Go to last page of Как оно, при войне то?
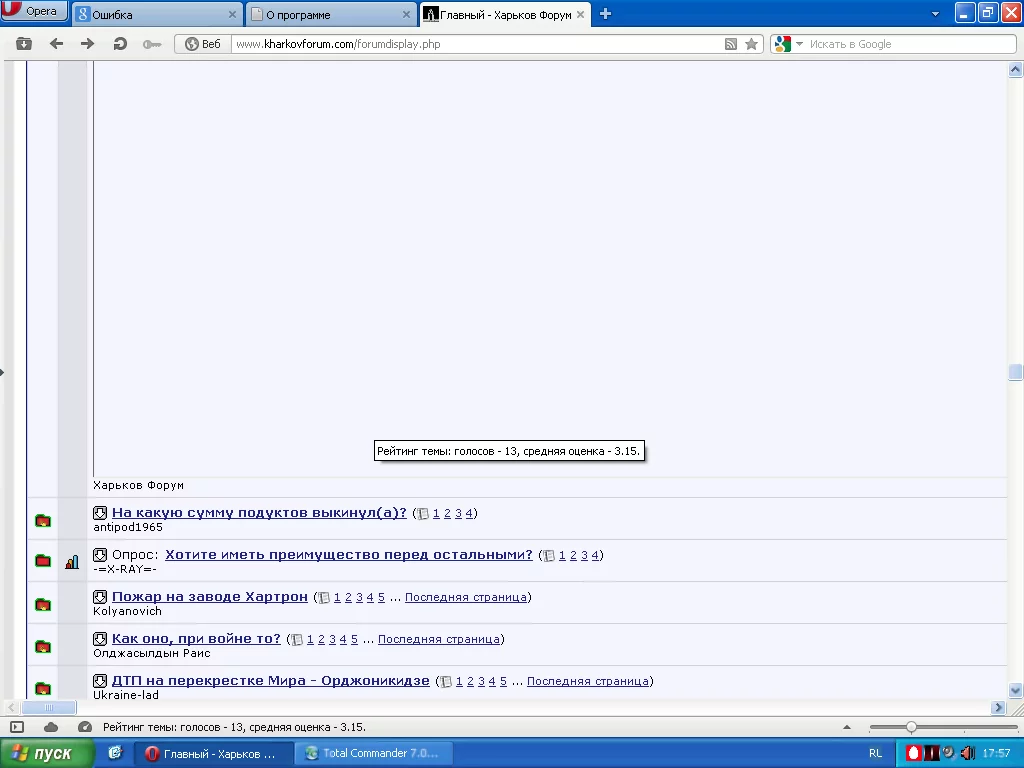The width and height of the screenshot is (1024, 768). click(439, 639)
